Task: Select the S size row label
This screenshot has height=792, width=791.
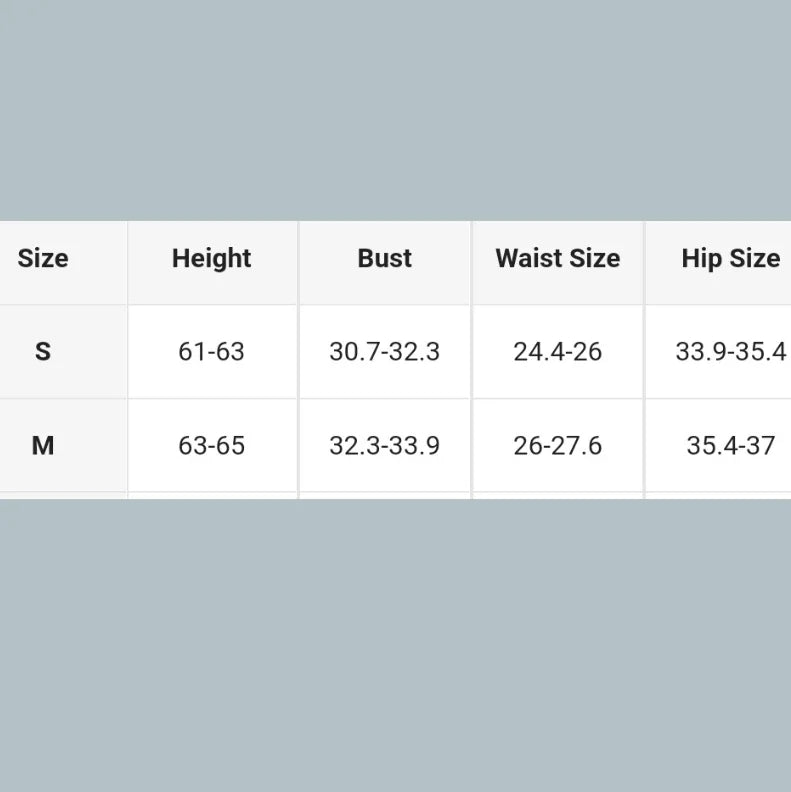Action: [43, 351]
